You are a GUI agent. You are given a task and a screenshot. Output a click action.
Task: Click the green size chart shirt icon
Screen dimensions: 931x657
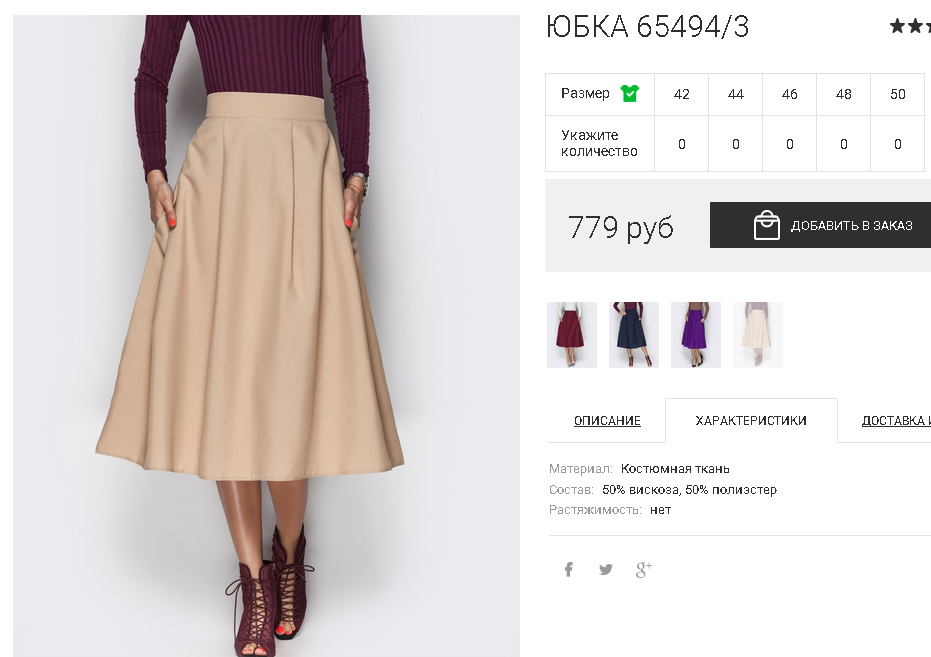(x=629, y=94)
